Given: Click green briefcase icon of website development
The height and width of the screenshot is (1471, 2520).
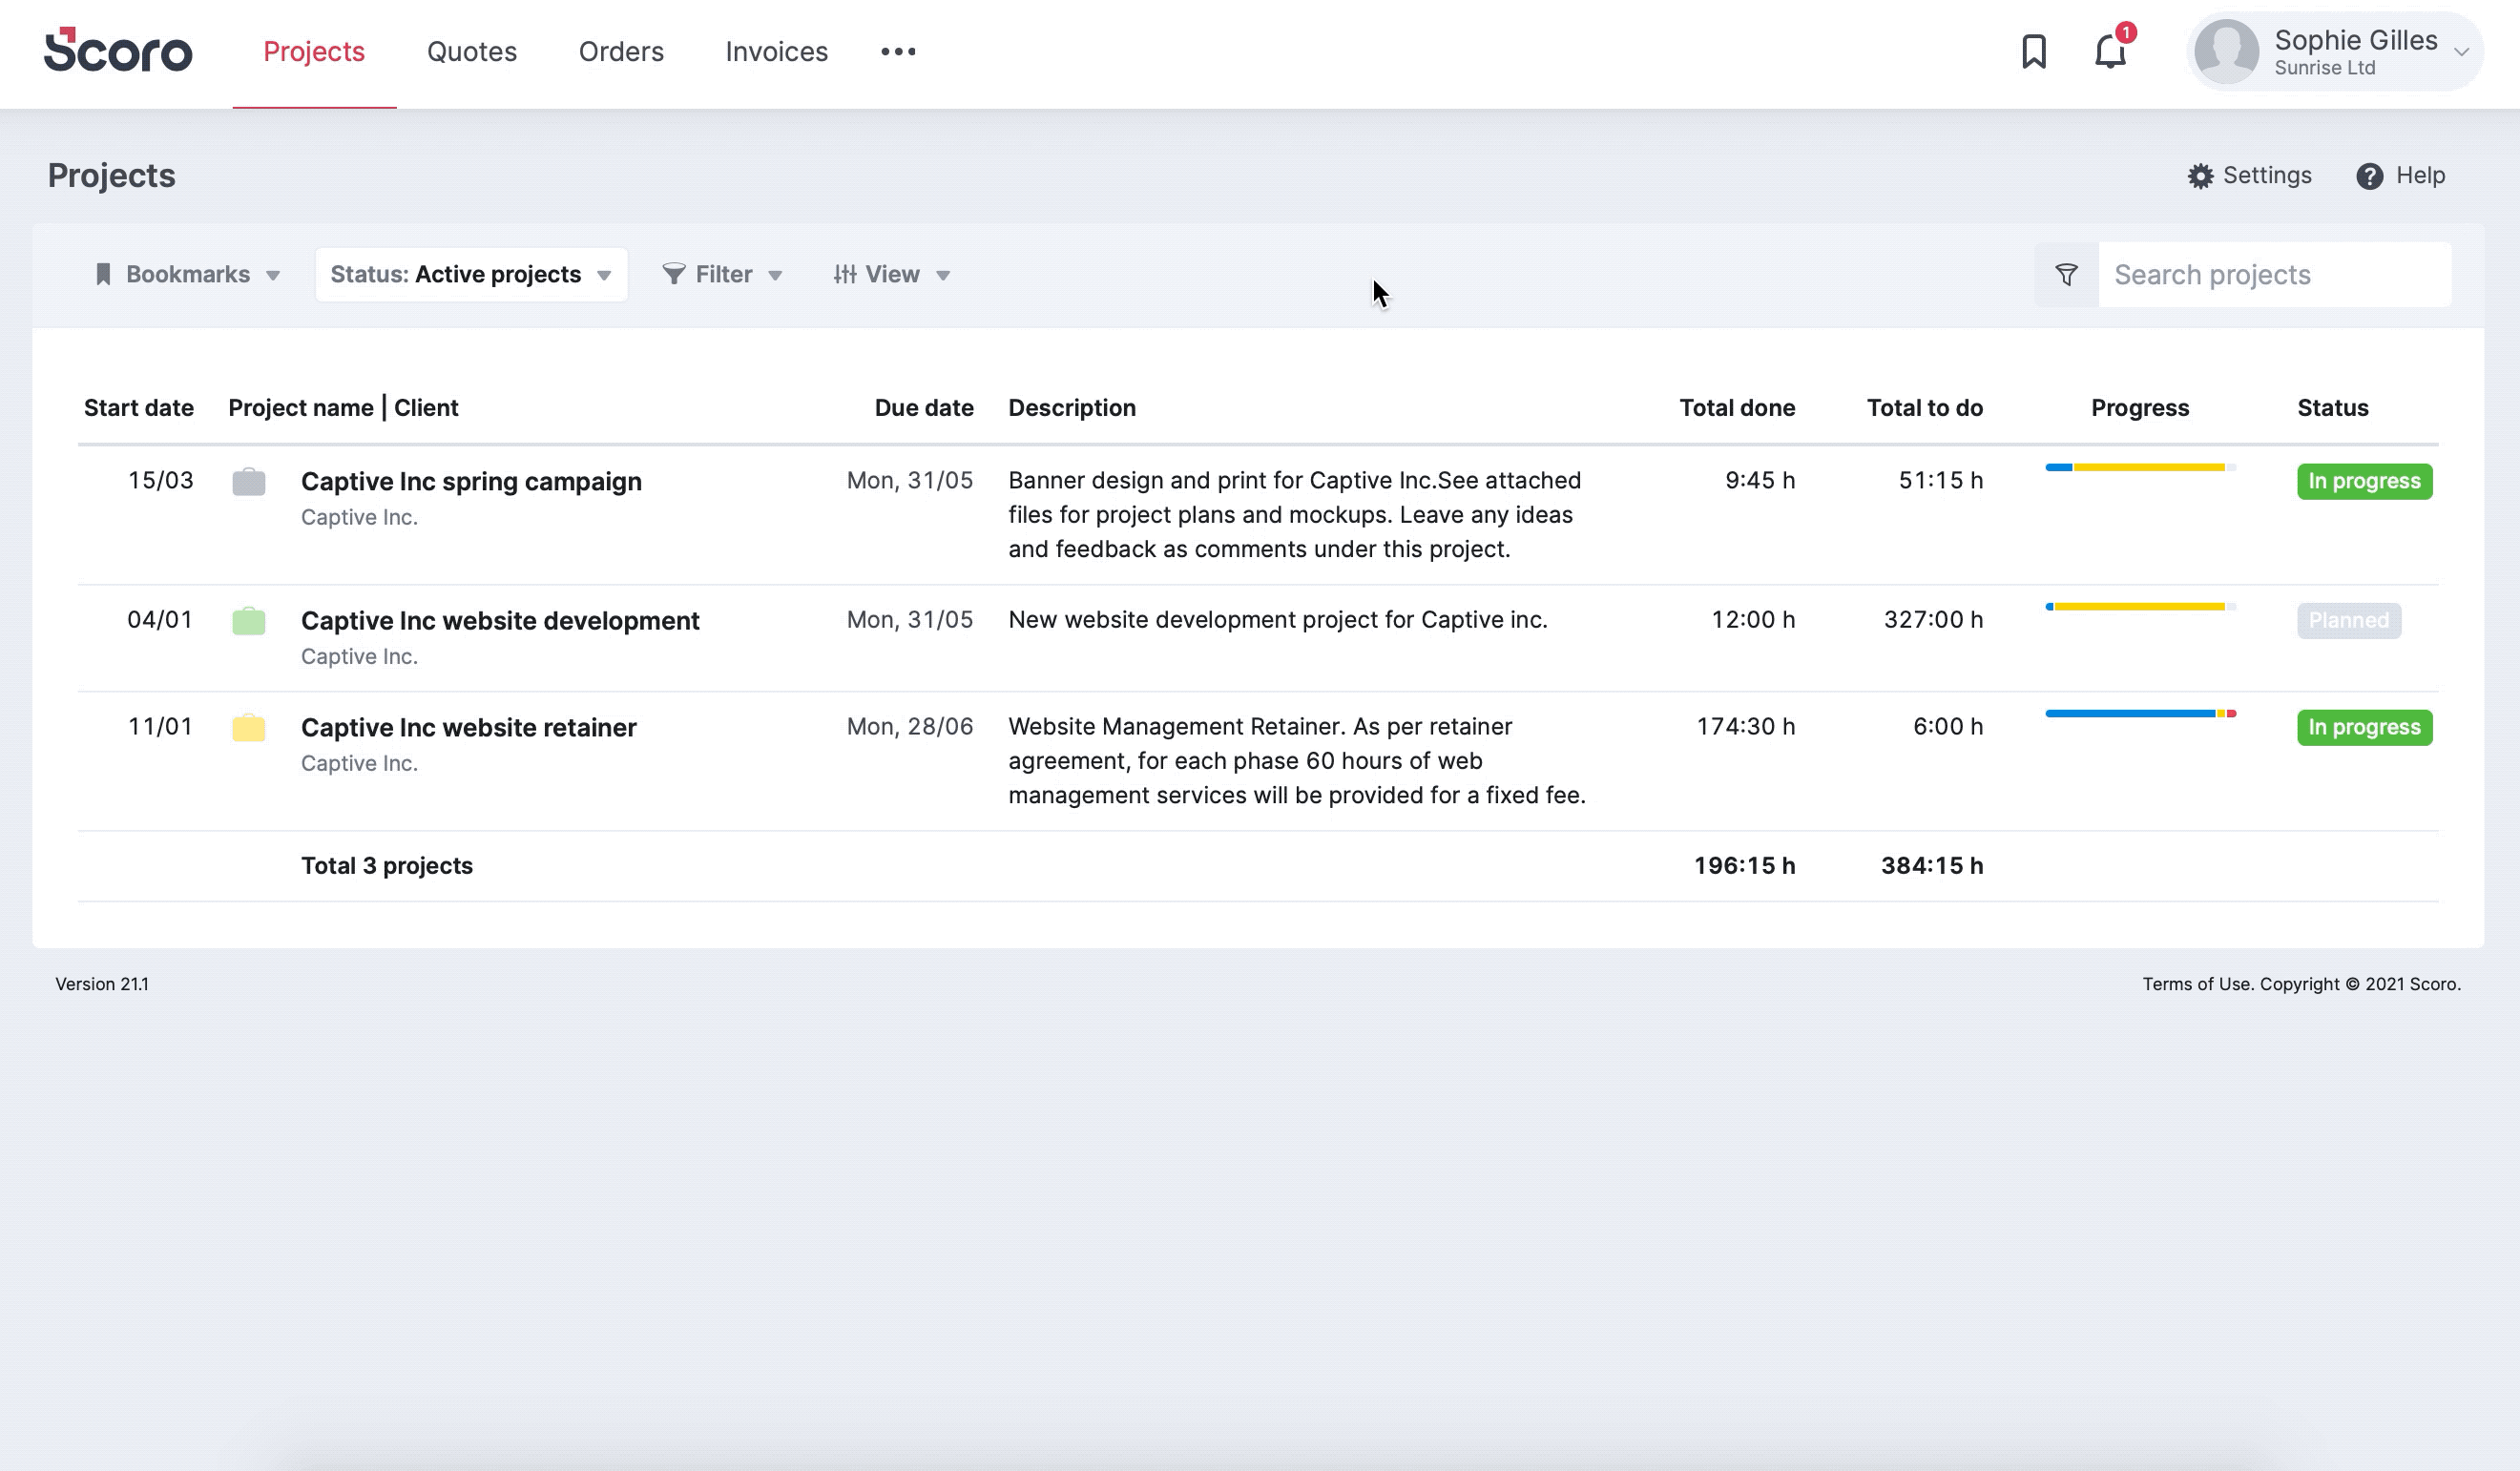Looking at the screenshot, I should click(x=249, y=621).
